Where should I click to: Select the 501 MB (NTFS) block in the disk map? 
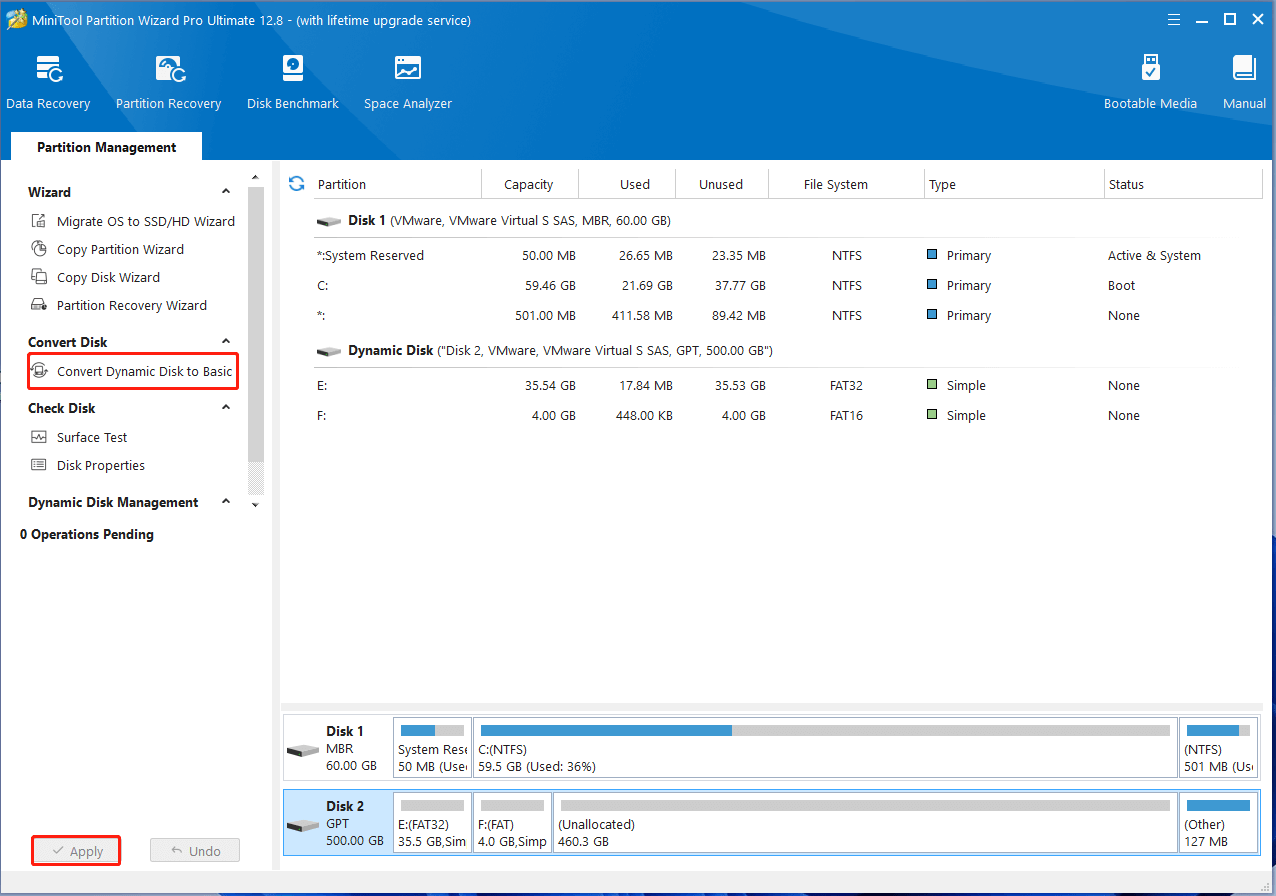1218,747
